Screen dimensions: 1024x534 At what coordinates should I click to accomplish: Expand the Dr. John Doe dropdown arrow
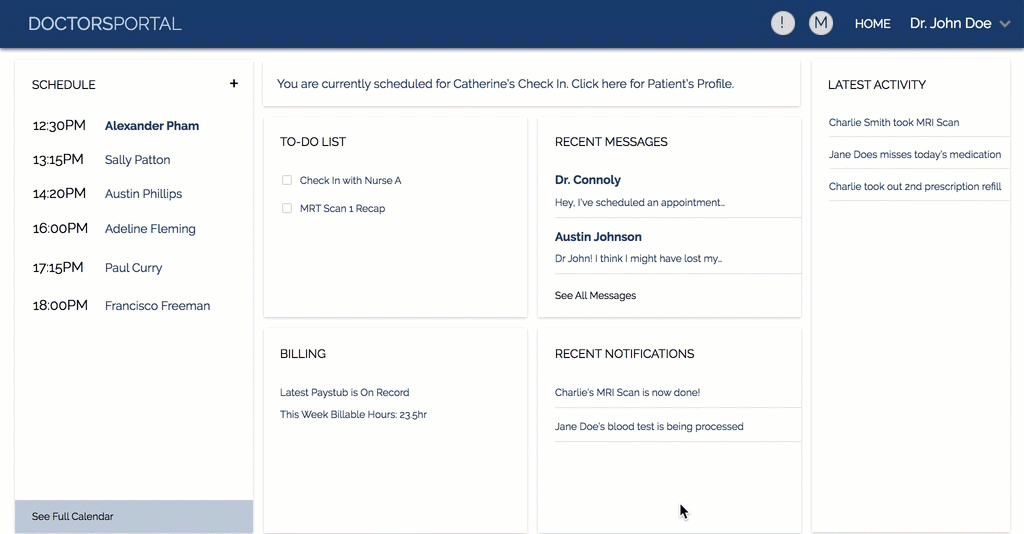1005,24
